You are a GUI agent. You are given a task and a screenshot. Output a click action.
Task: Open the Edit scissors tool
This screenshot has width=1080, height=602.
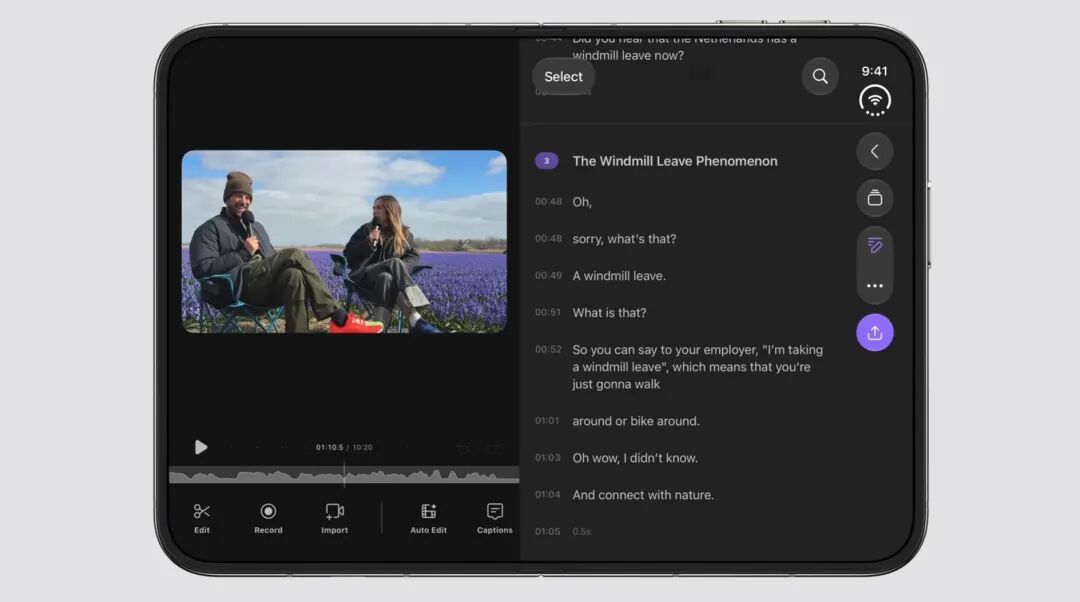pos(202,518)
